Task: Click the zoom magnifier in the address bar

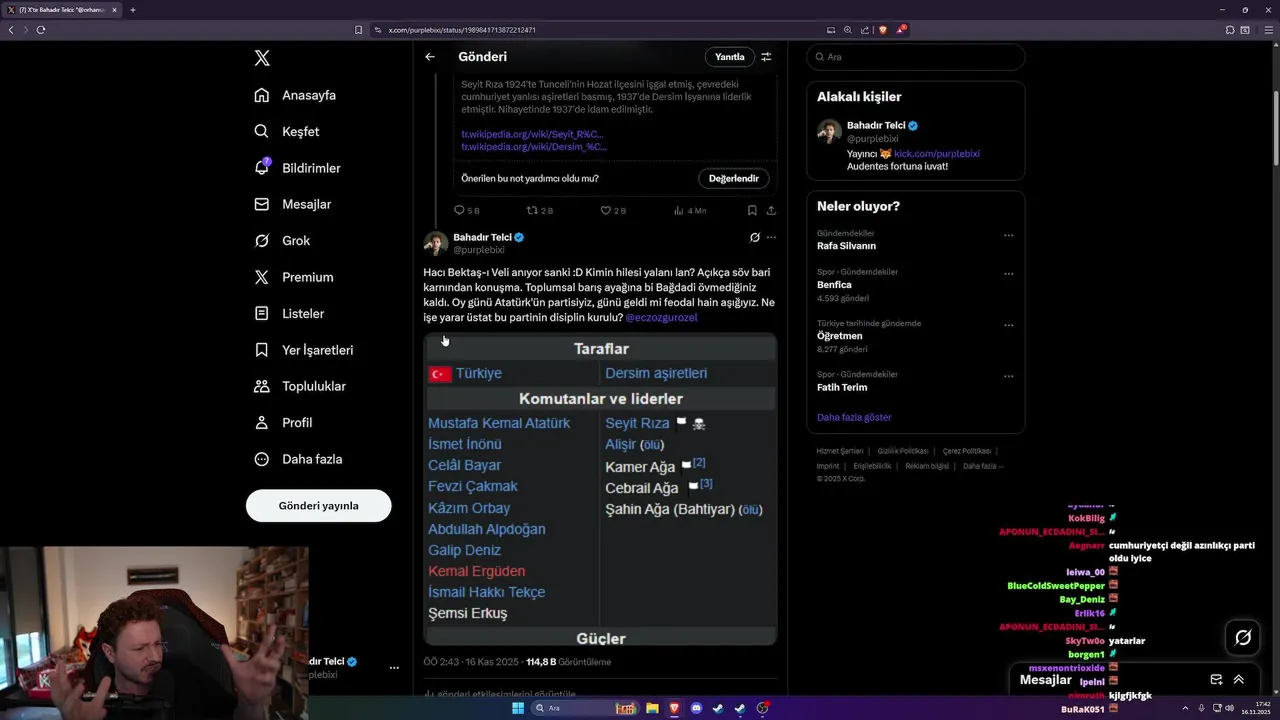Action: (x=848, y=30)
